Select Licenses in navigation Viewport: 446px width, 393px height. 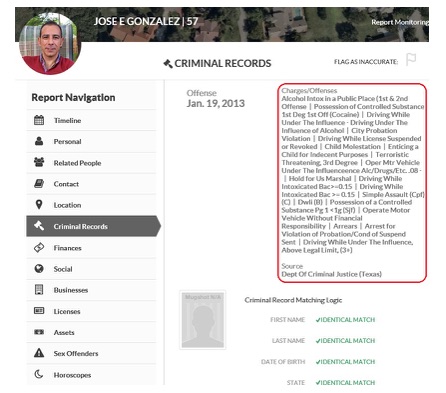point(91,311)
